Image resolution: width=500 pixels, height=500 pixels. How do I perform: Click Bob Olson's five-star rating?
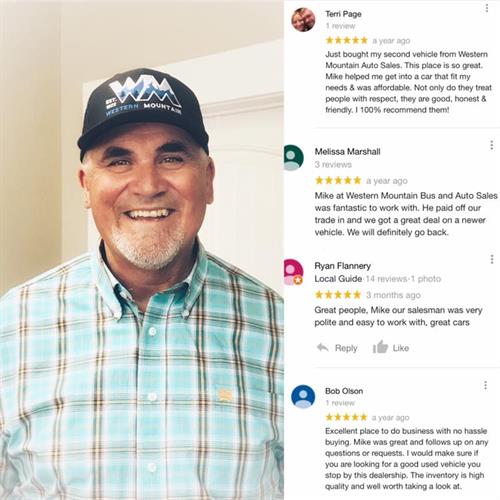coord(346,417)
